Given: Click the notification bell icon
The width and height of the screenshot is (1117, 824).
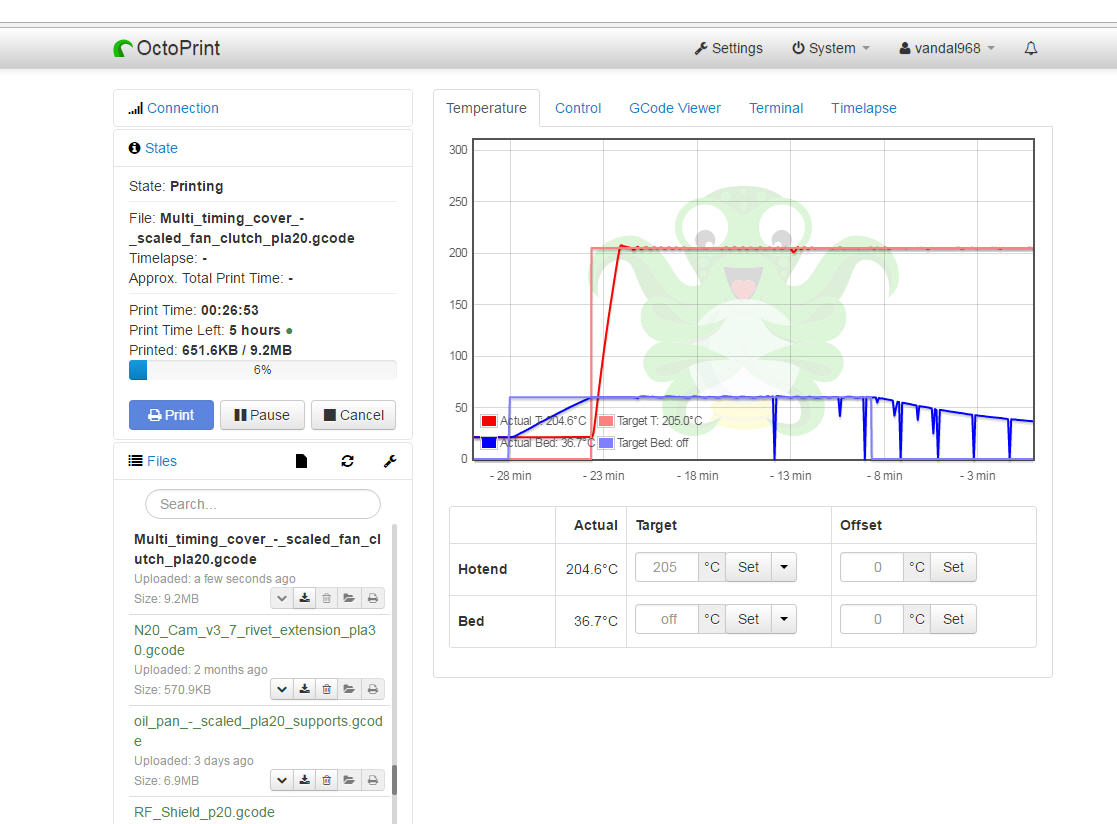Looking at the screenshot, I should tap(1031, 48).
